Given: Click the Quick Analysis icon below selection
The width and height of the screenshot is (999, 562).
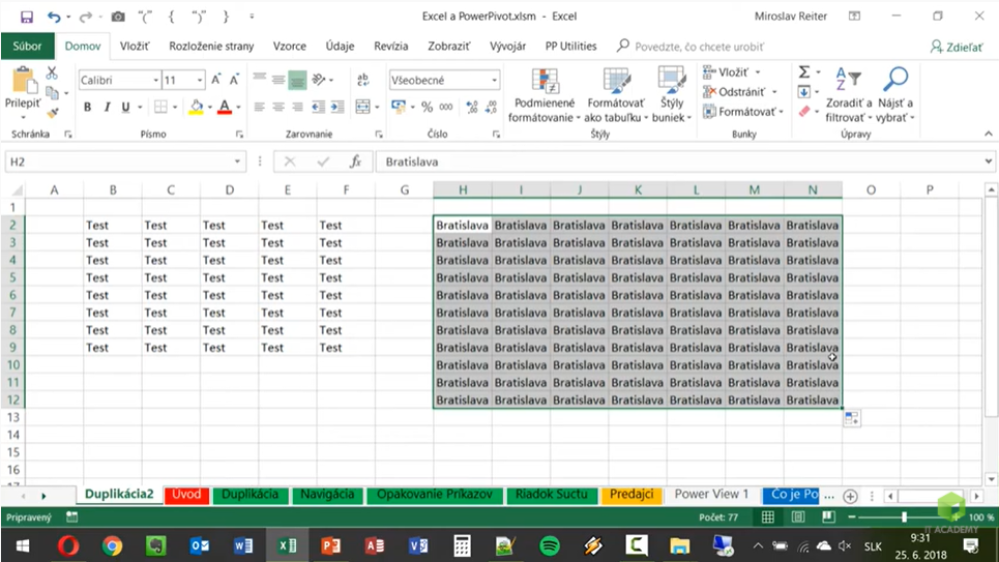Looking at the screenshot, I should (851, 419).
